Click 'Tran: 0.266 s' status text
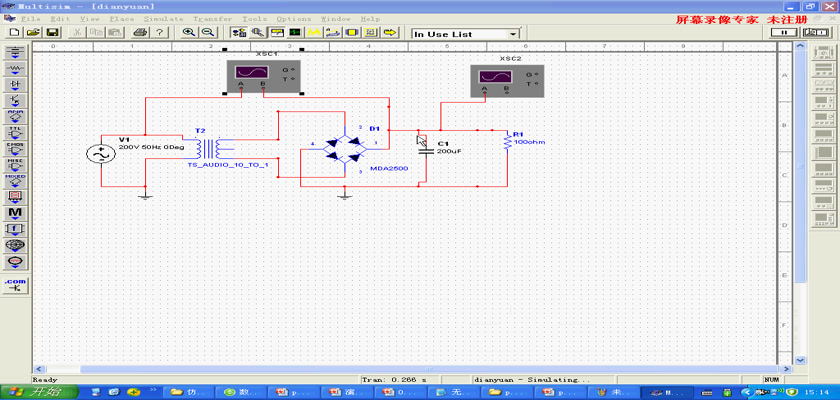This screenshot has height=400, width=840. point(394,380)
